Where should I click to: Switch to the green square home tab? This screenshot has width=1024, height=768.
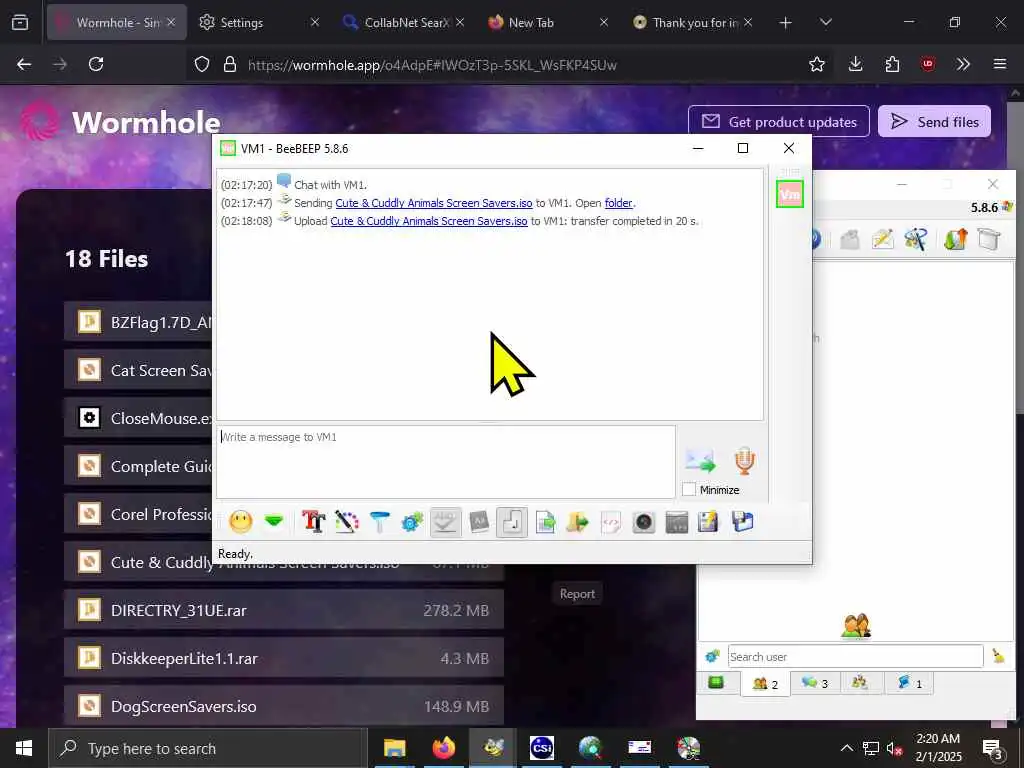point(716,683)
